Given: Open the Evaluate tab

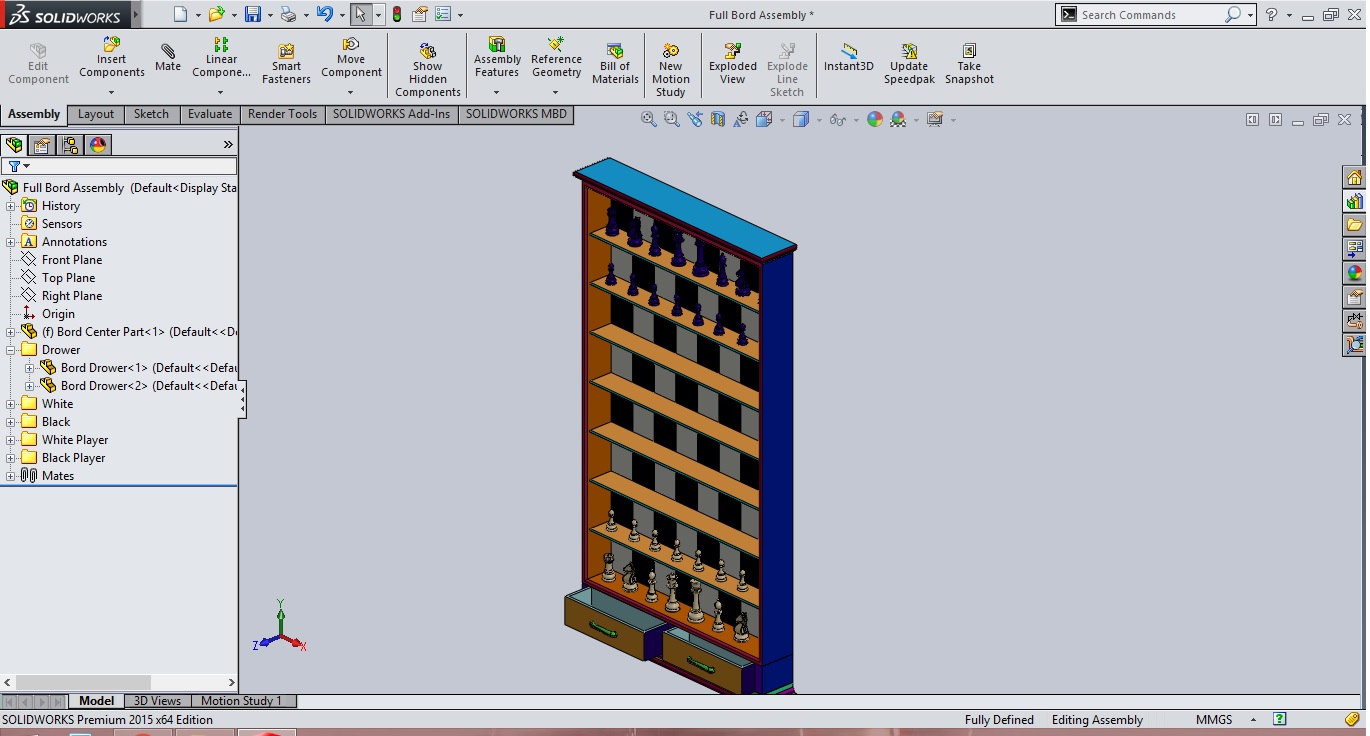Looking at the screenshot, I should click(x=210, y=114).
